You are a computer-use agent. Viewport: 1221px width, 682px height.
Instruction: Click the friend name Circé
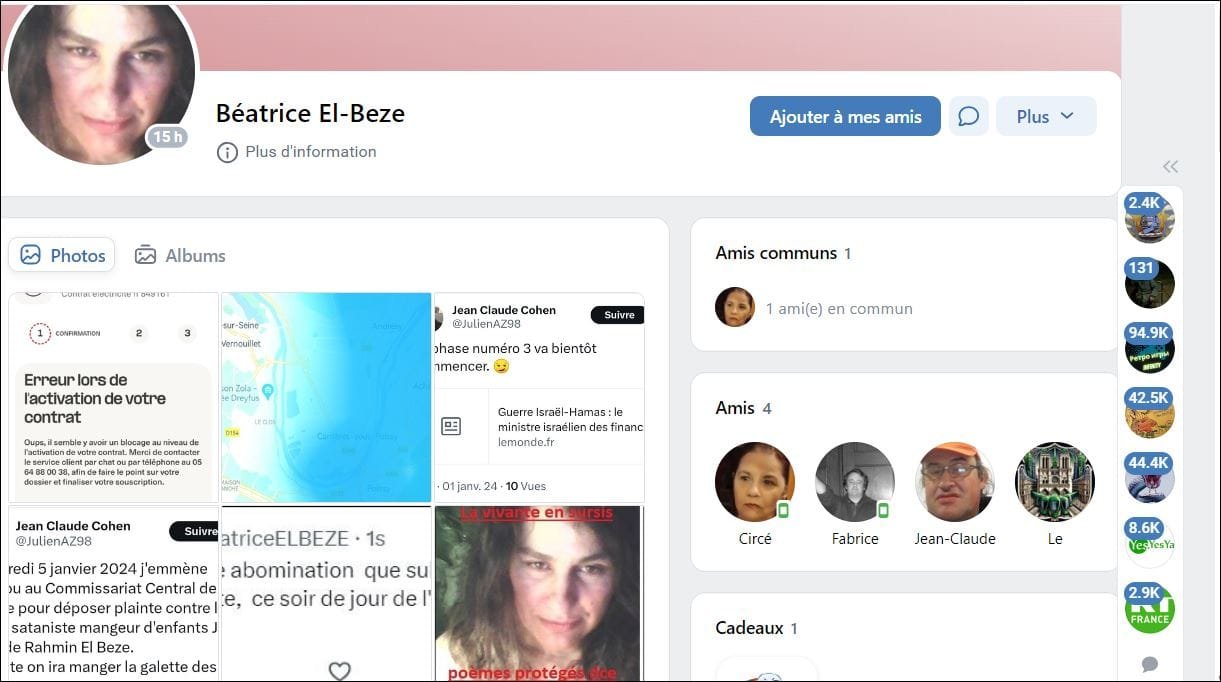(x=755, y=539)
